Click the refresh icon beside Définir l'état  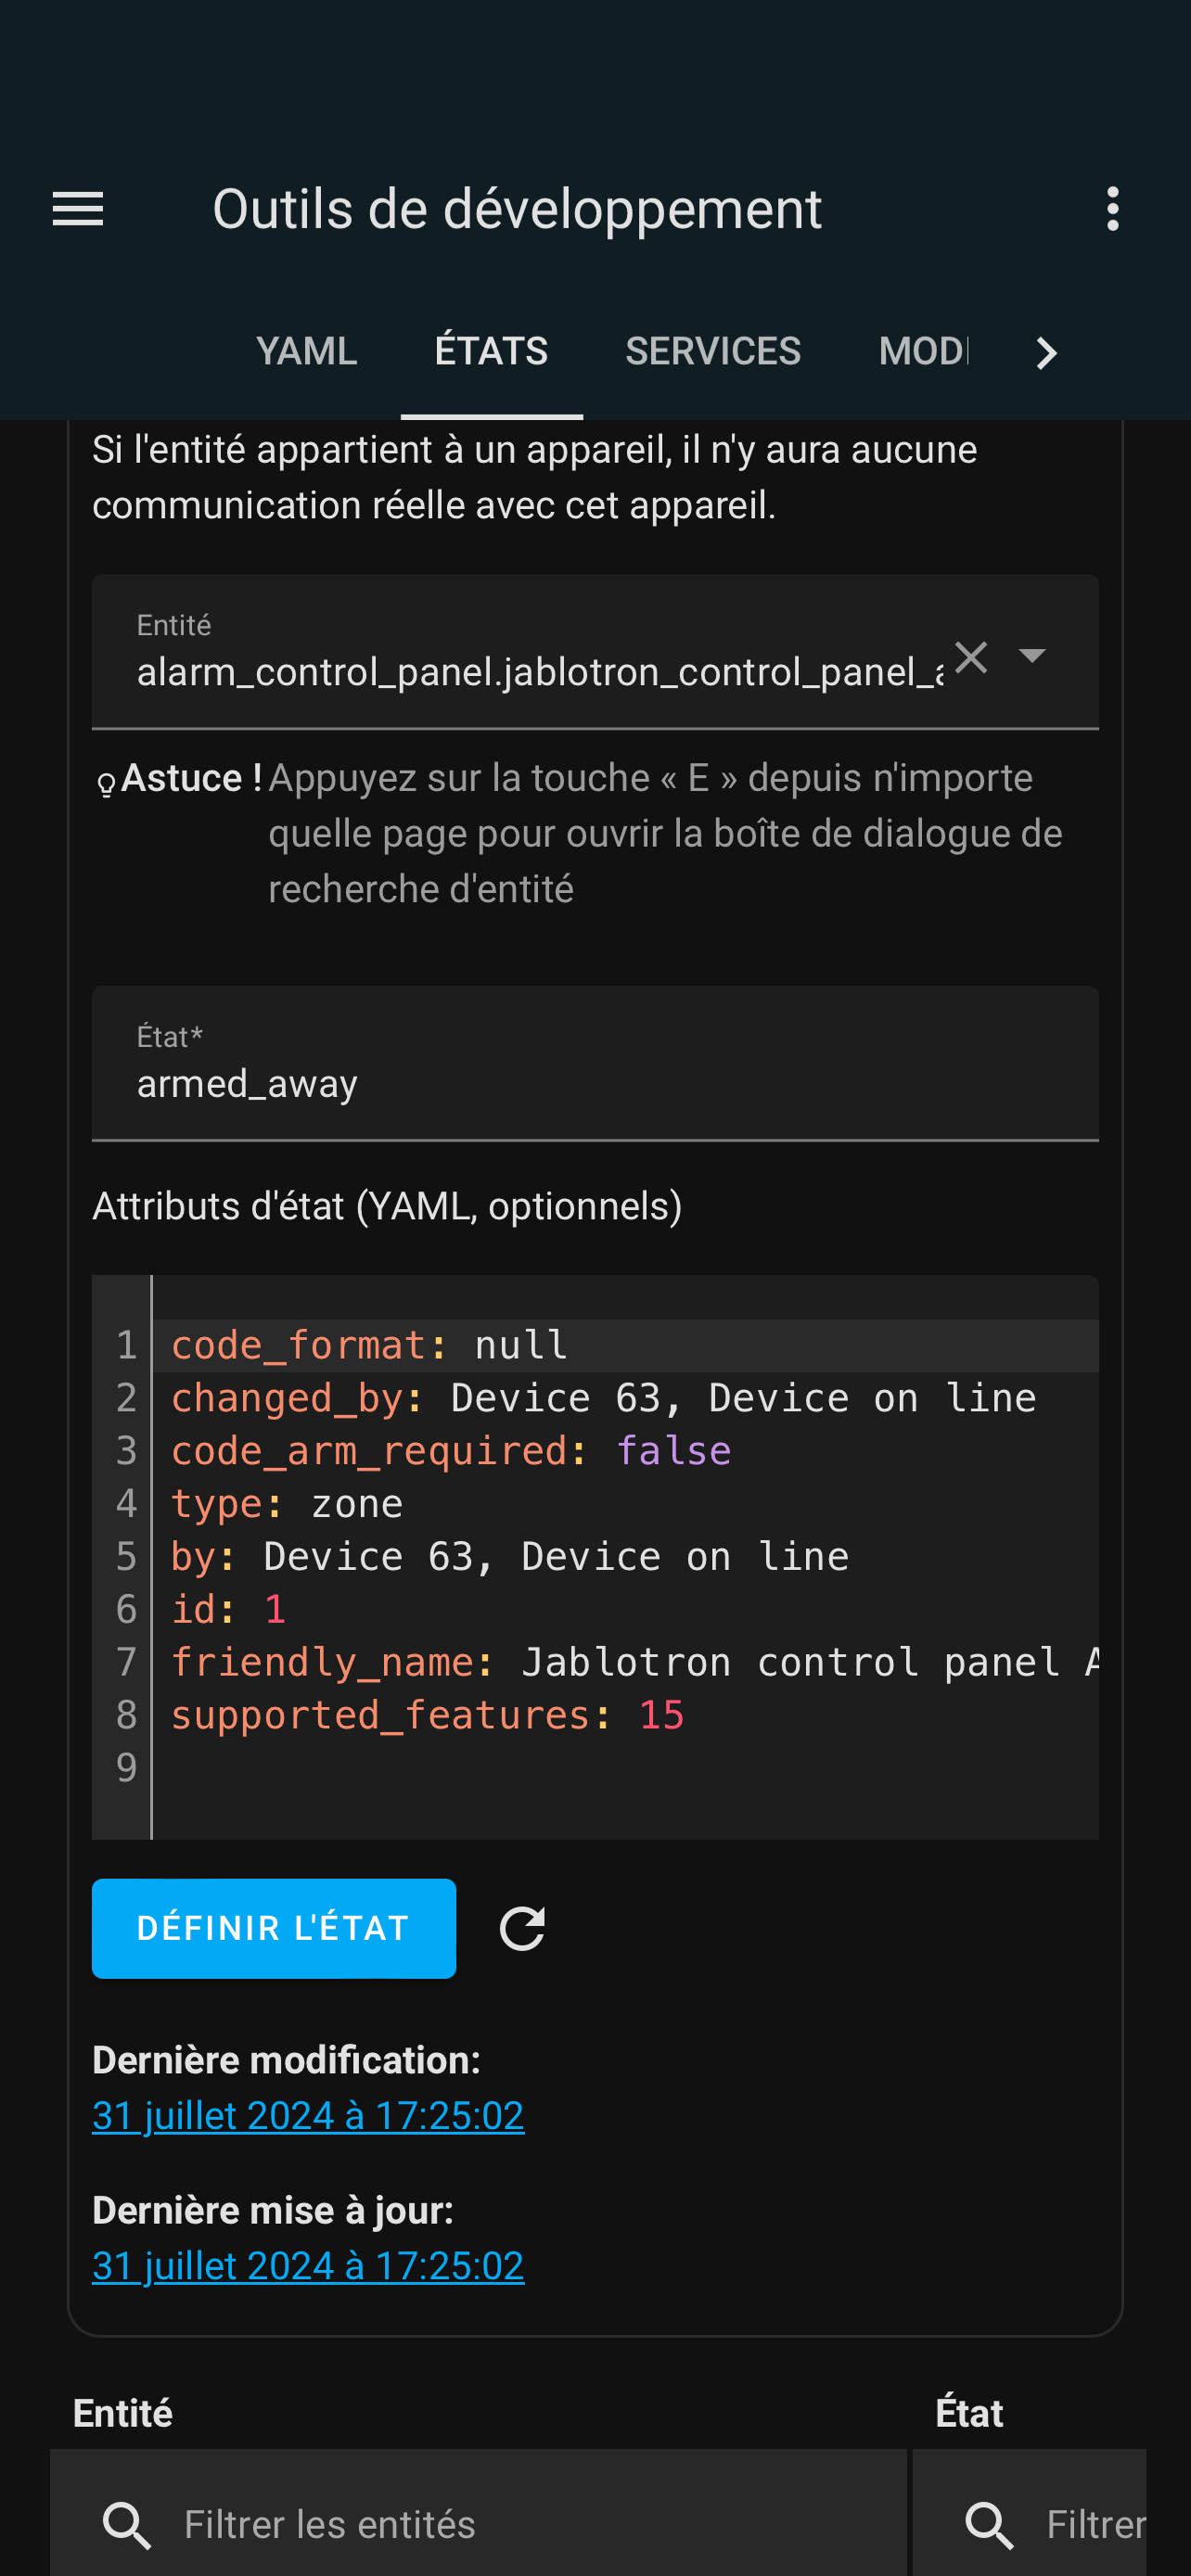522,1928
